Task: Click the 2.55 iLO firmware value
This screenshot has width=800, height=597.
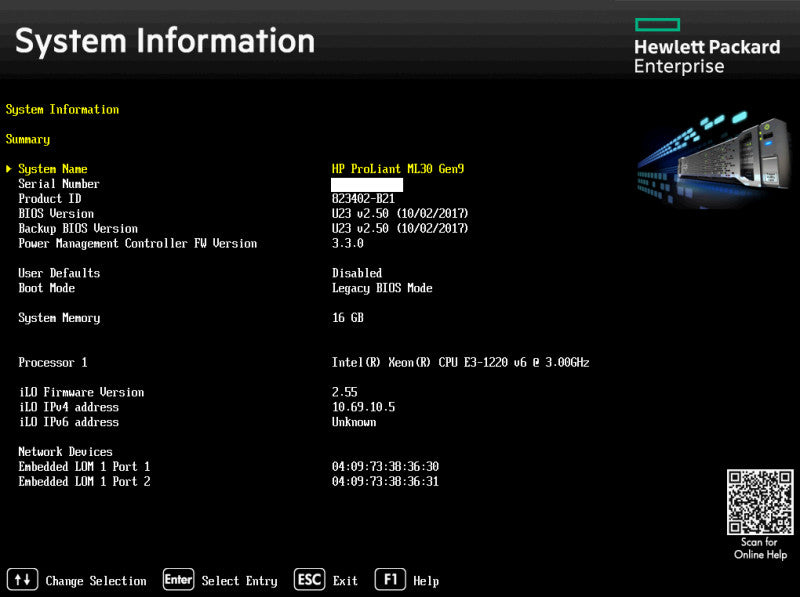Action: (x=345, y=392)
